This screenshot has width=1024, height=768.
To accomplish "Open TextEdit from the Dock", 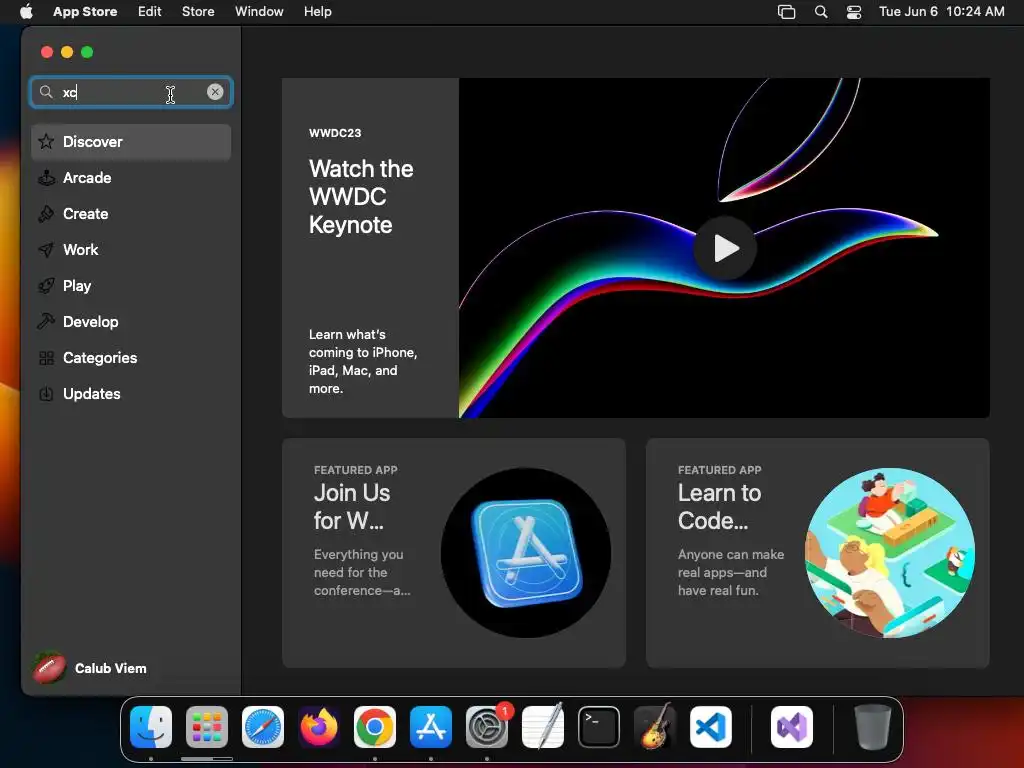I will [543, 726].
